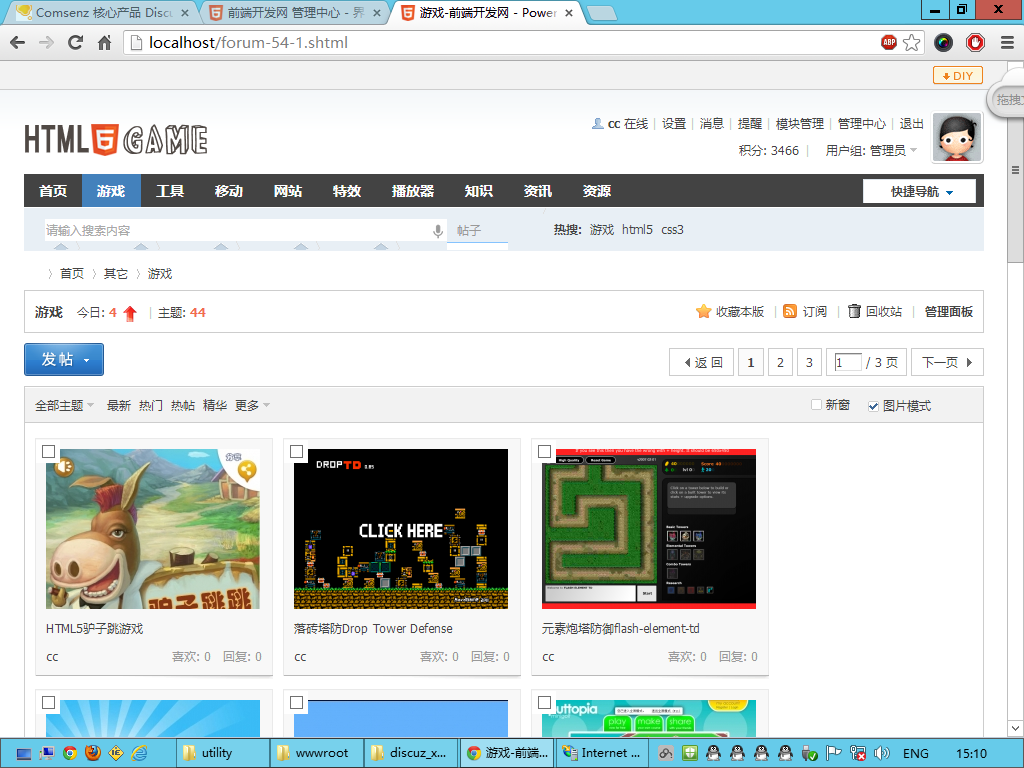Viewport: 1024px width, 768px height.
Task: Click the volume speaker tray icon
Action: click(x=882, y=753)
